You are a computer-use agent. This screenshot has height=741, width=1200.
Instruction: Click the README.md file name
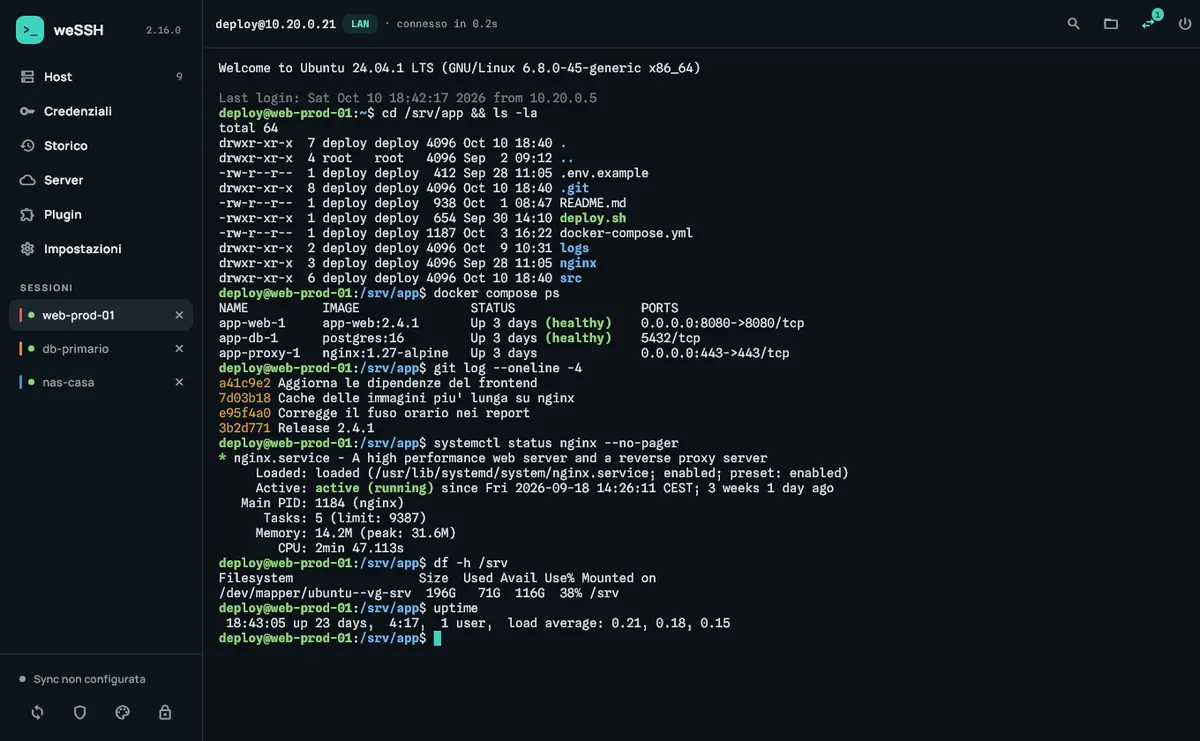(x=593, y=203)
